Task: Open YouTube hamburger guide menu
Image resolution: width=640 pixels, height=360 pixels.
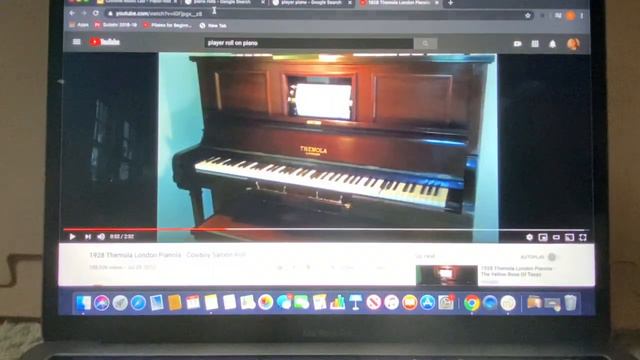Action: pos(76,42)
